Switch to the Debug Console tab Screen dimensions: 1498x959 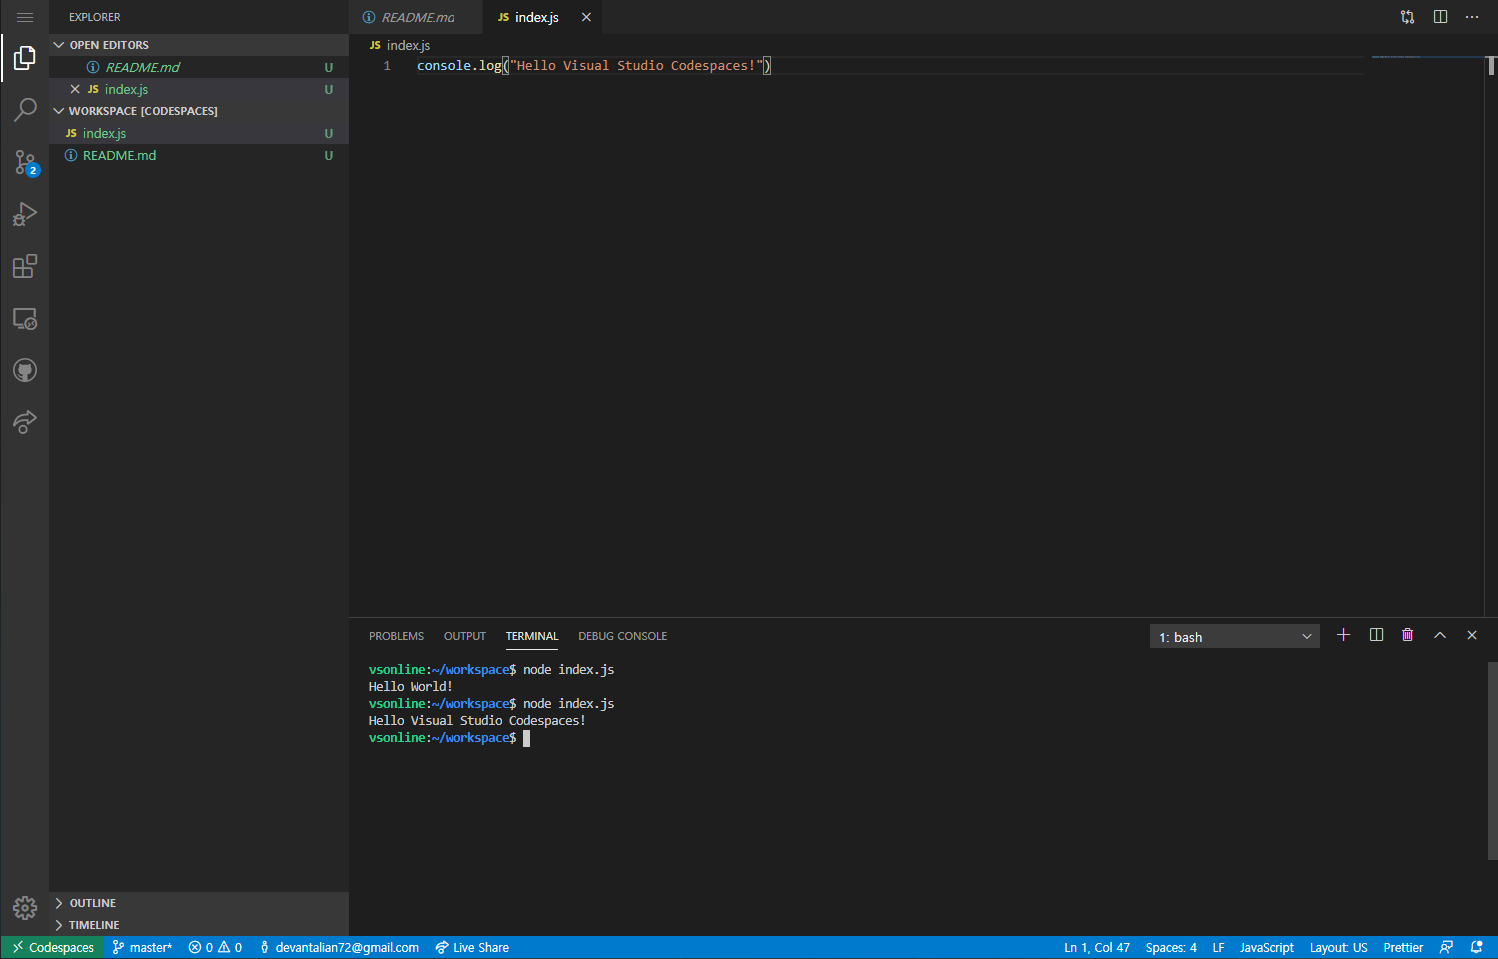(622, 636)
